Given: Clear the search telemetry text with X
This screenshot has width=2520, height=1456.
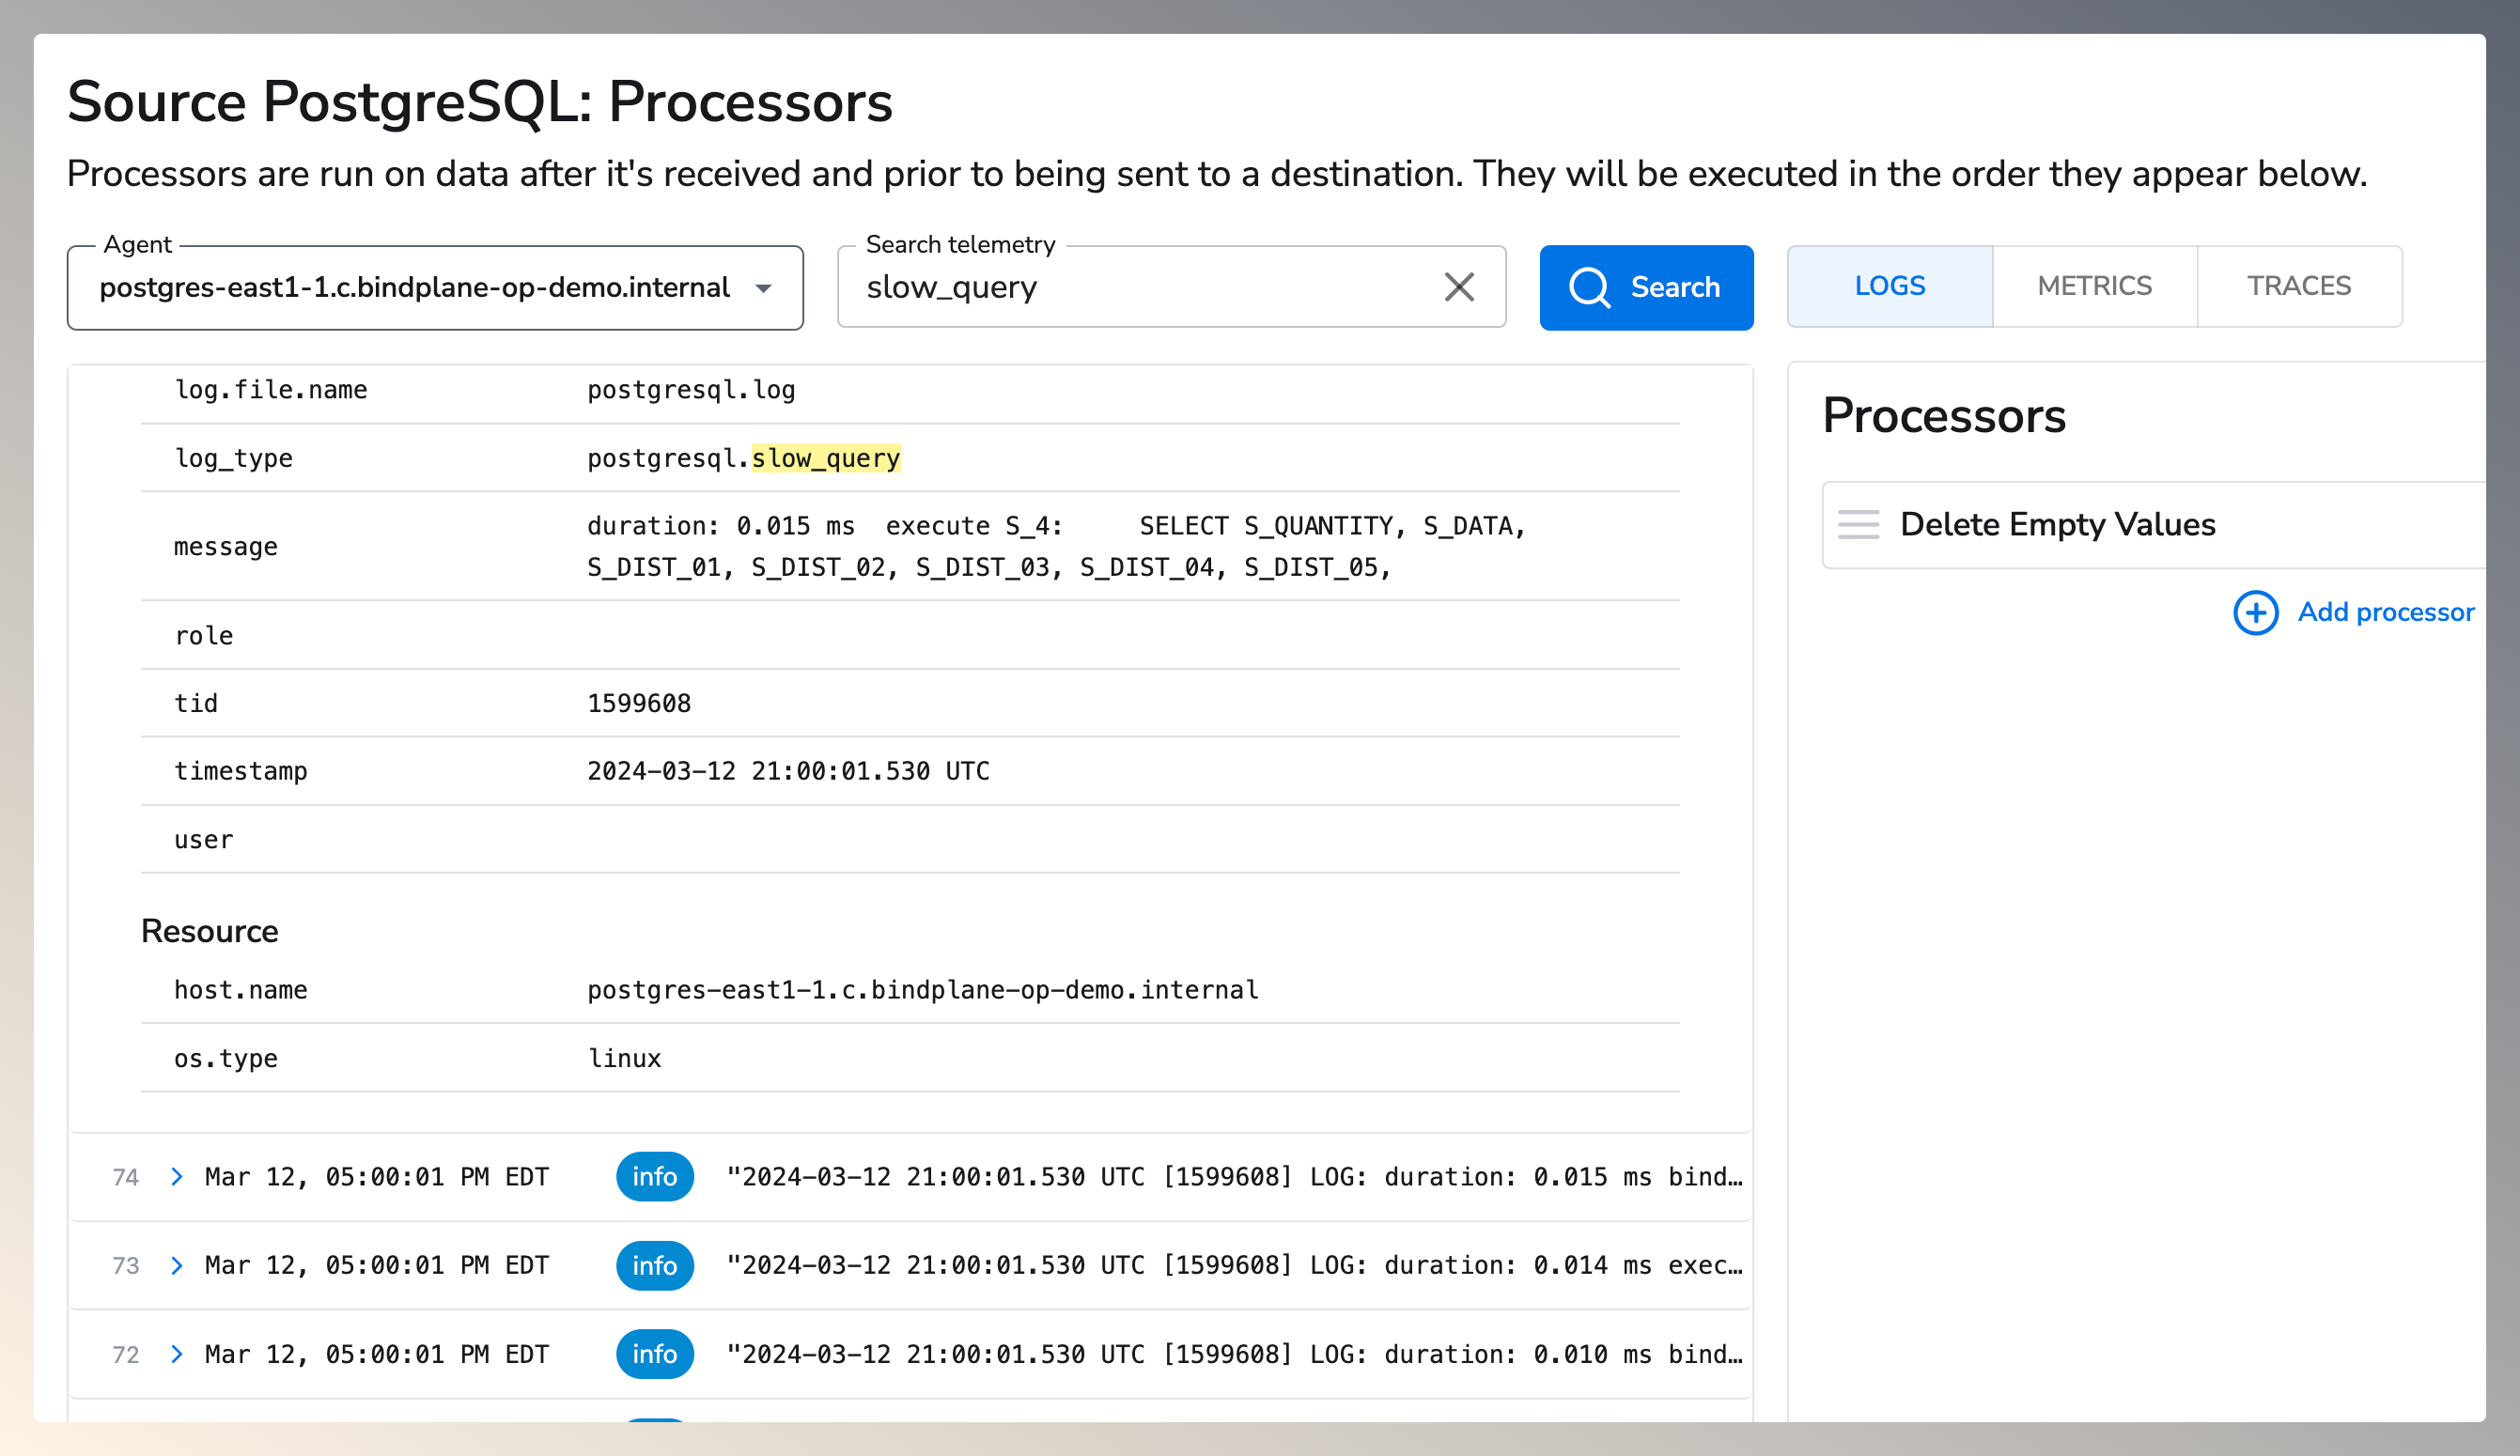Looking at the screenshot, I should tap(1459, 287).
